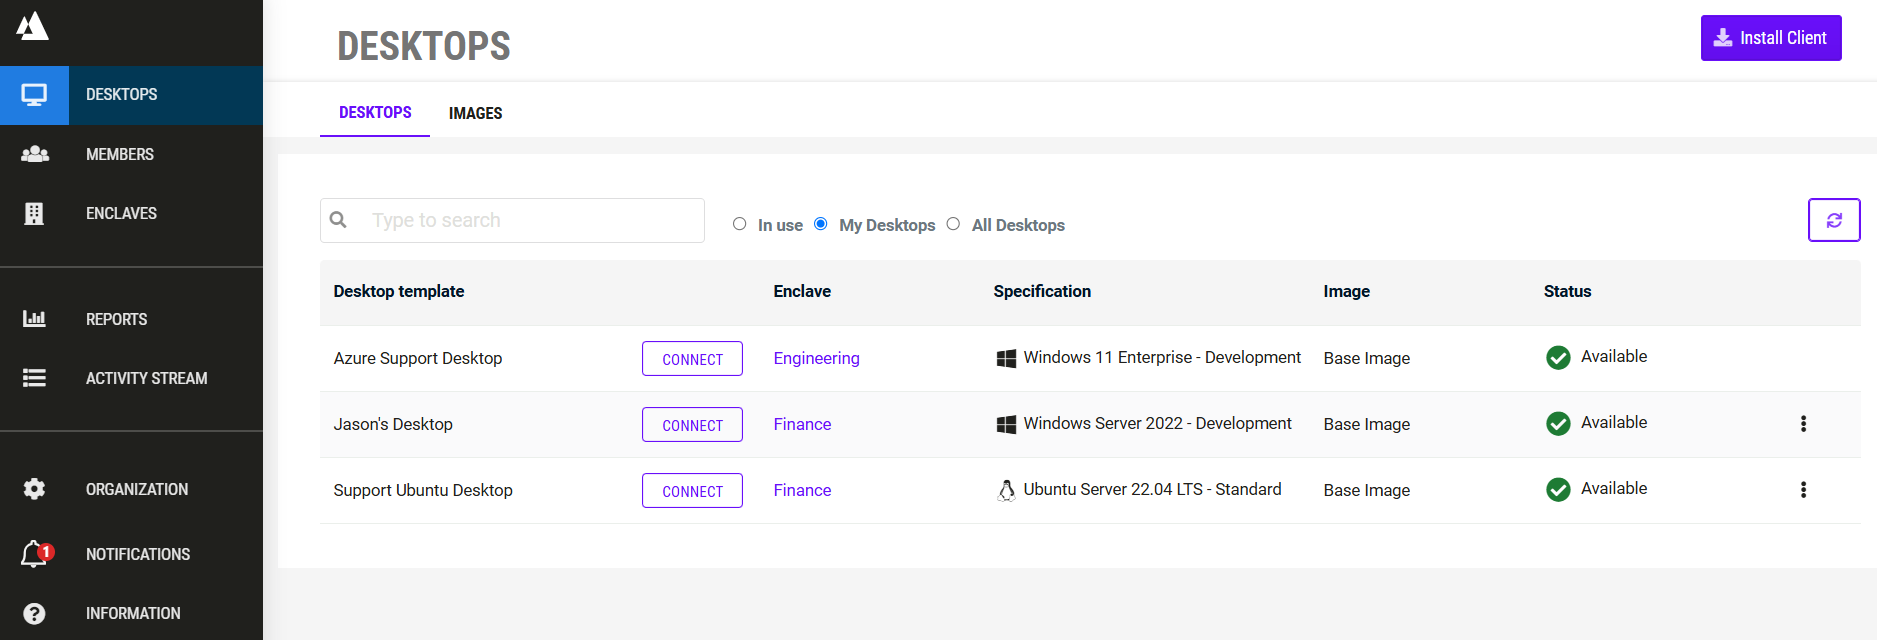This screenshot has height=640, width=1877.
Task: Switch to the Desktops tab
Action: tap(375, 113)
